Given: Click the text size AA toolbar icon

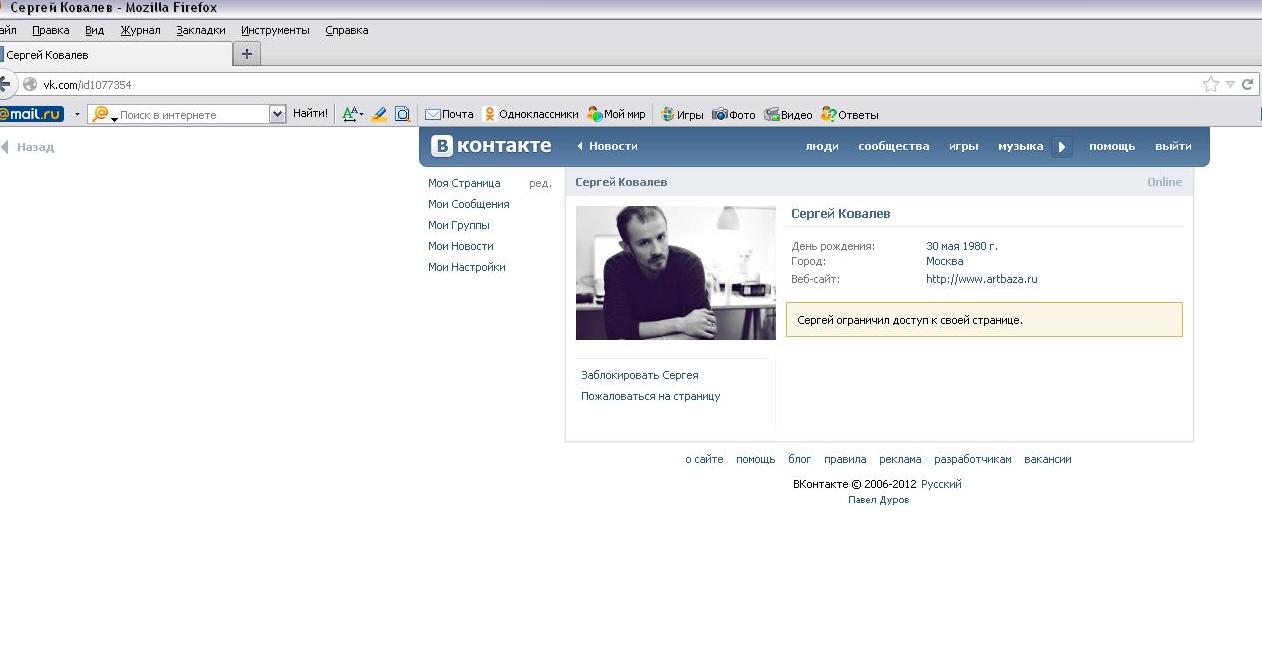Looking at the screenshot, I should point(351,114).
